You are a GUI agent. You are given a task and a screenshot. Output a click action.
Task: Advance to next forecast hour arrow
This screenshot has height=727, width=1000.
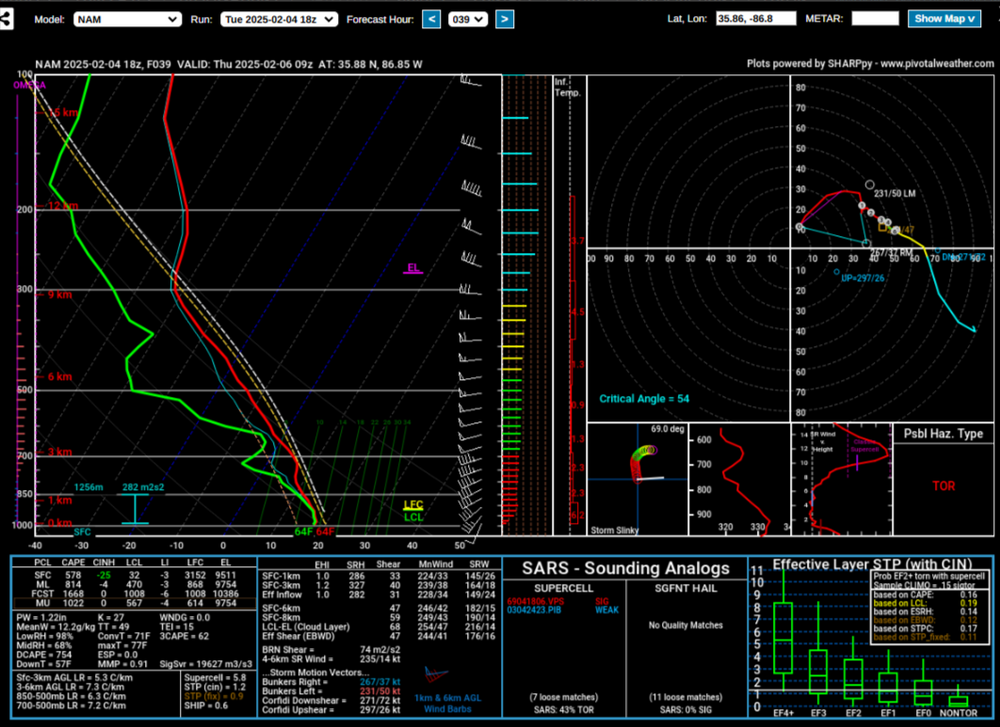[505, 19]
